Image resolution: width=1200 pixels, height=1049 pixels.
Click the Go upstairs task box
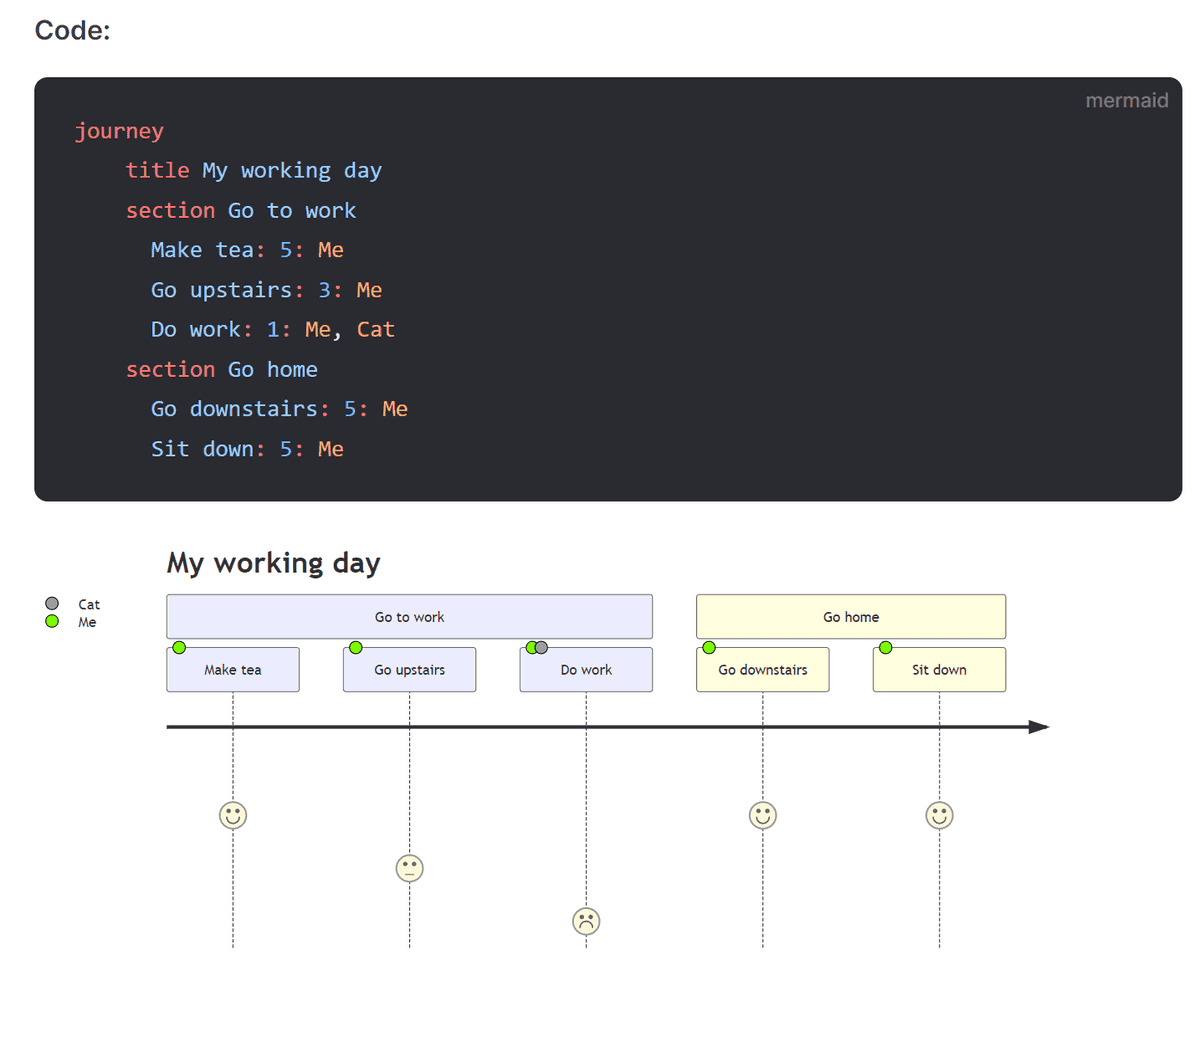coord(409,670)
